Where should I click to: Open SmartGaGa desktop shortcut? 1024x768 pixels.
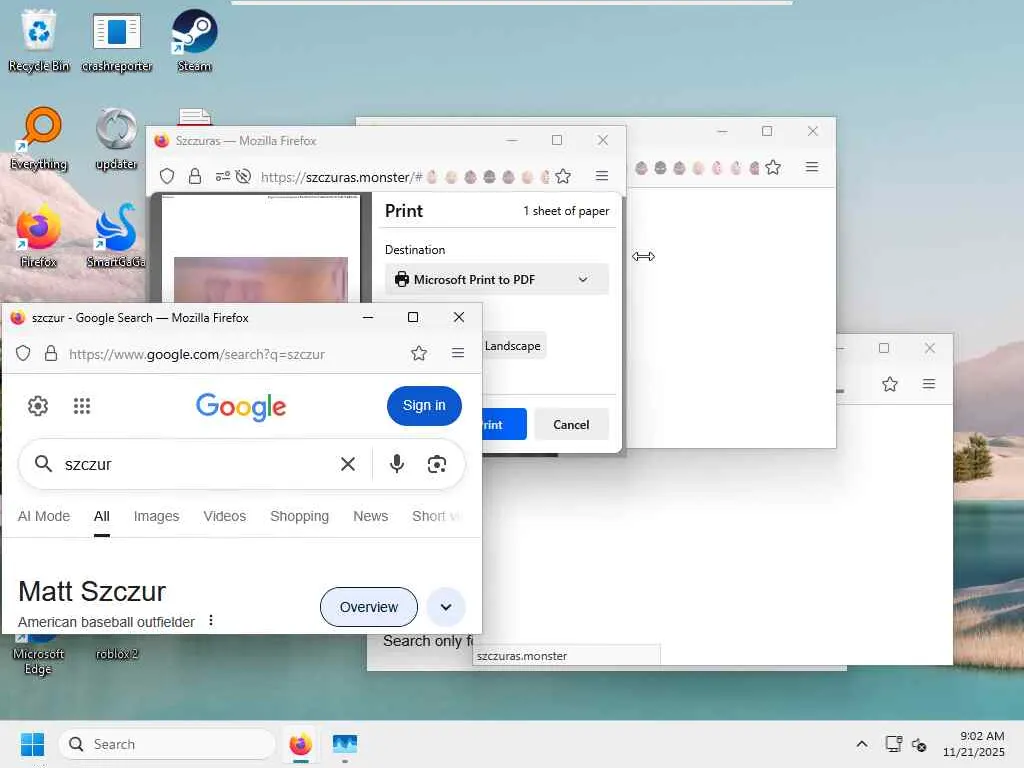pos(116,236)
